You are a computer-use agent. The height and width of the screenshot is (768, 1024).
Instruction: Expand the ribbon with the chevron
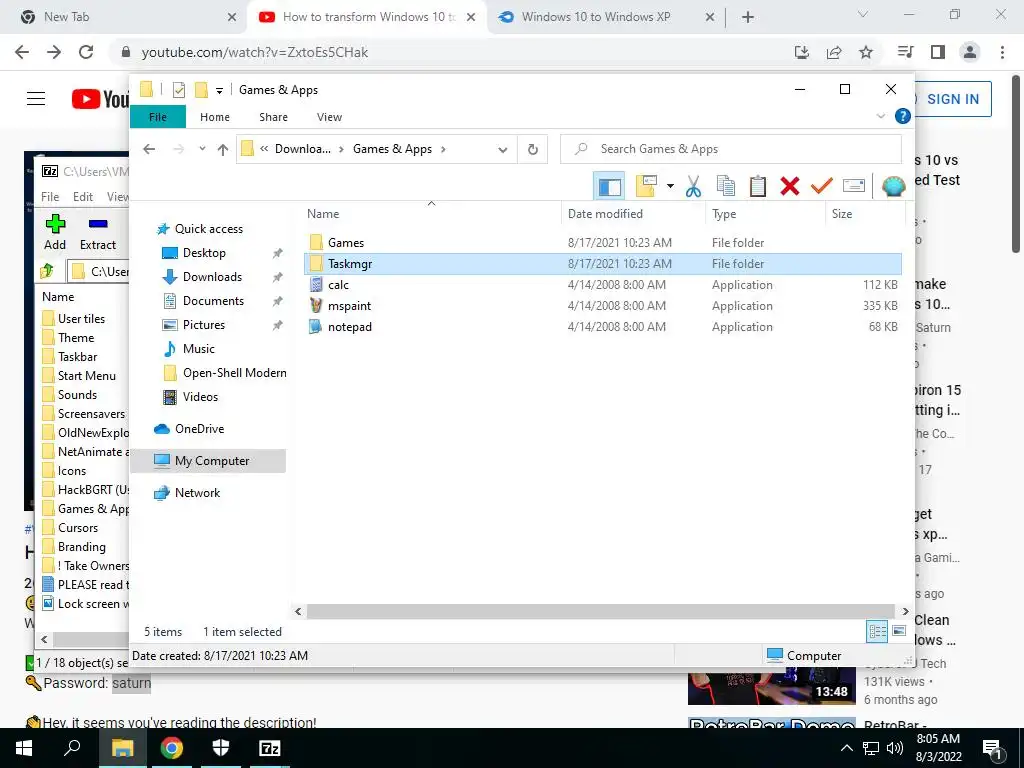(880, 116)
